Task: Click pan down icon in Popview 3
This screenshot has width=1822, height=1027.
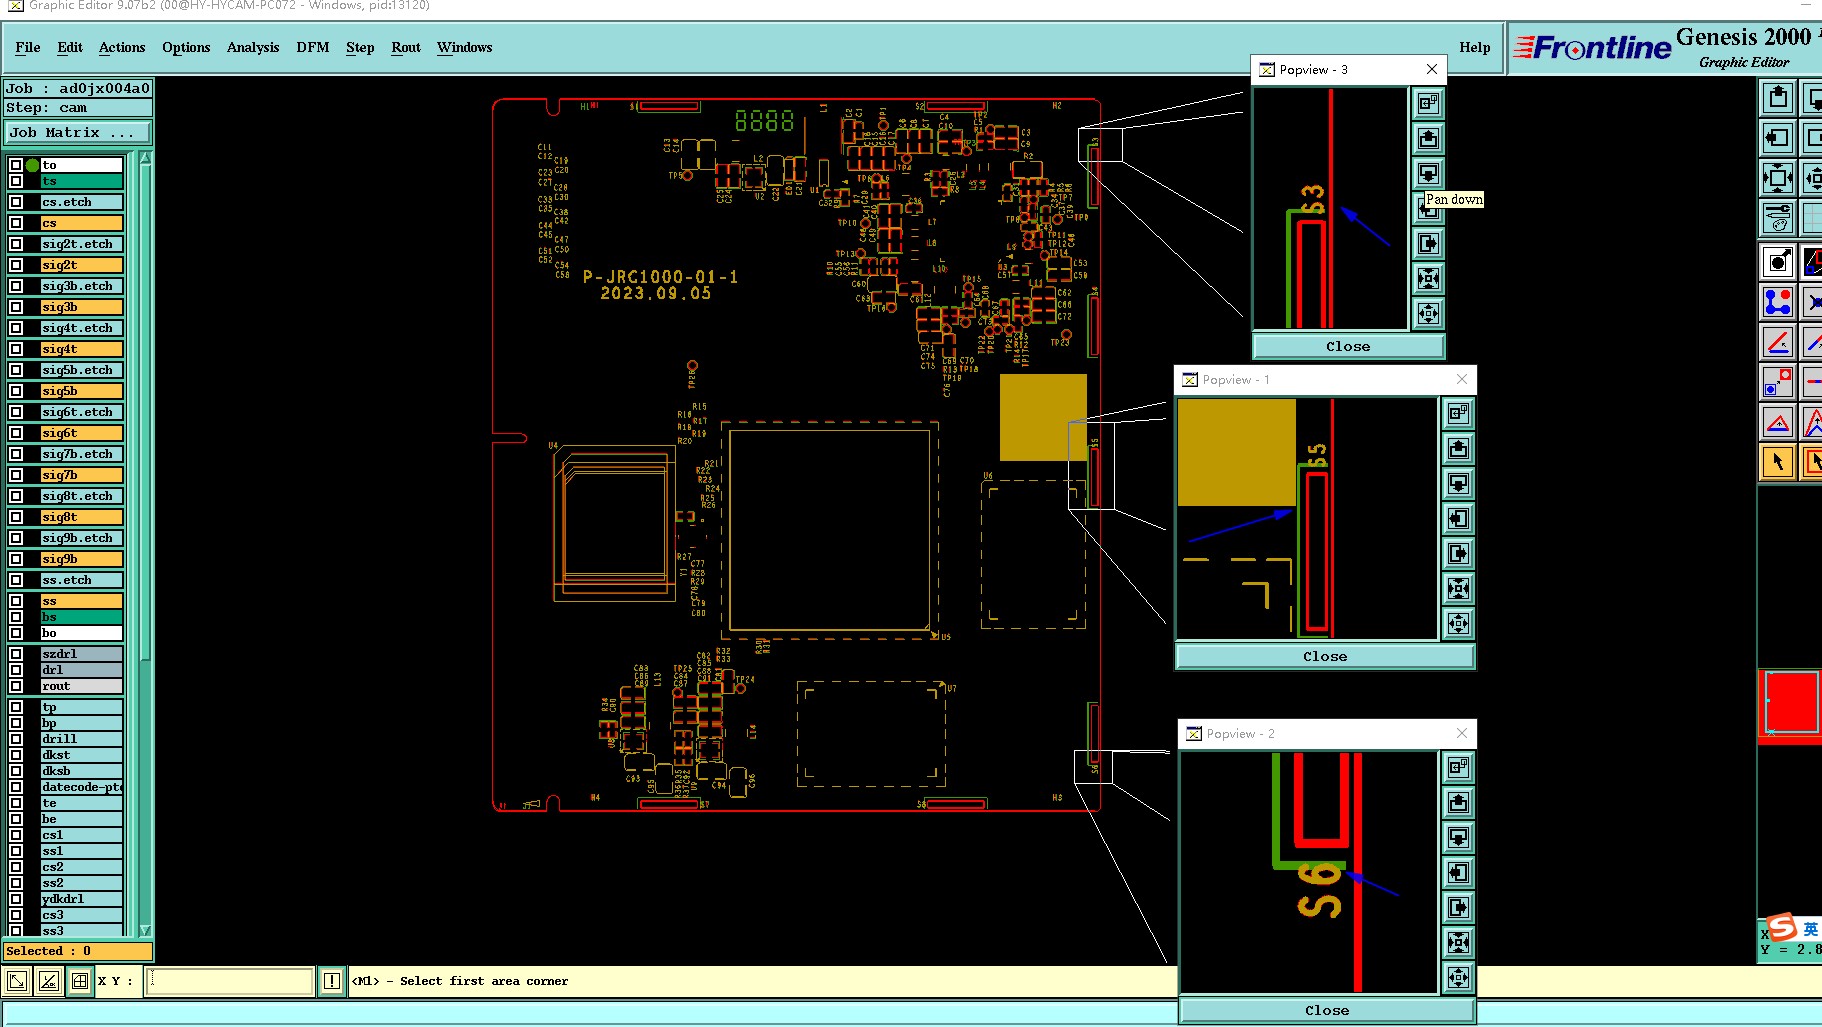Action: 1428,173
